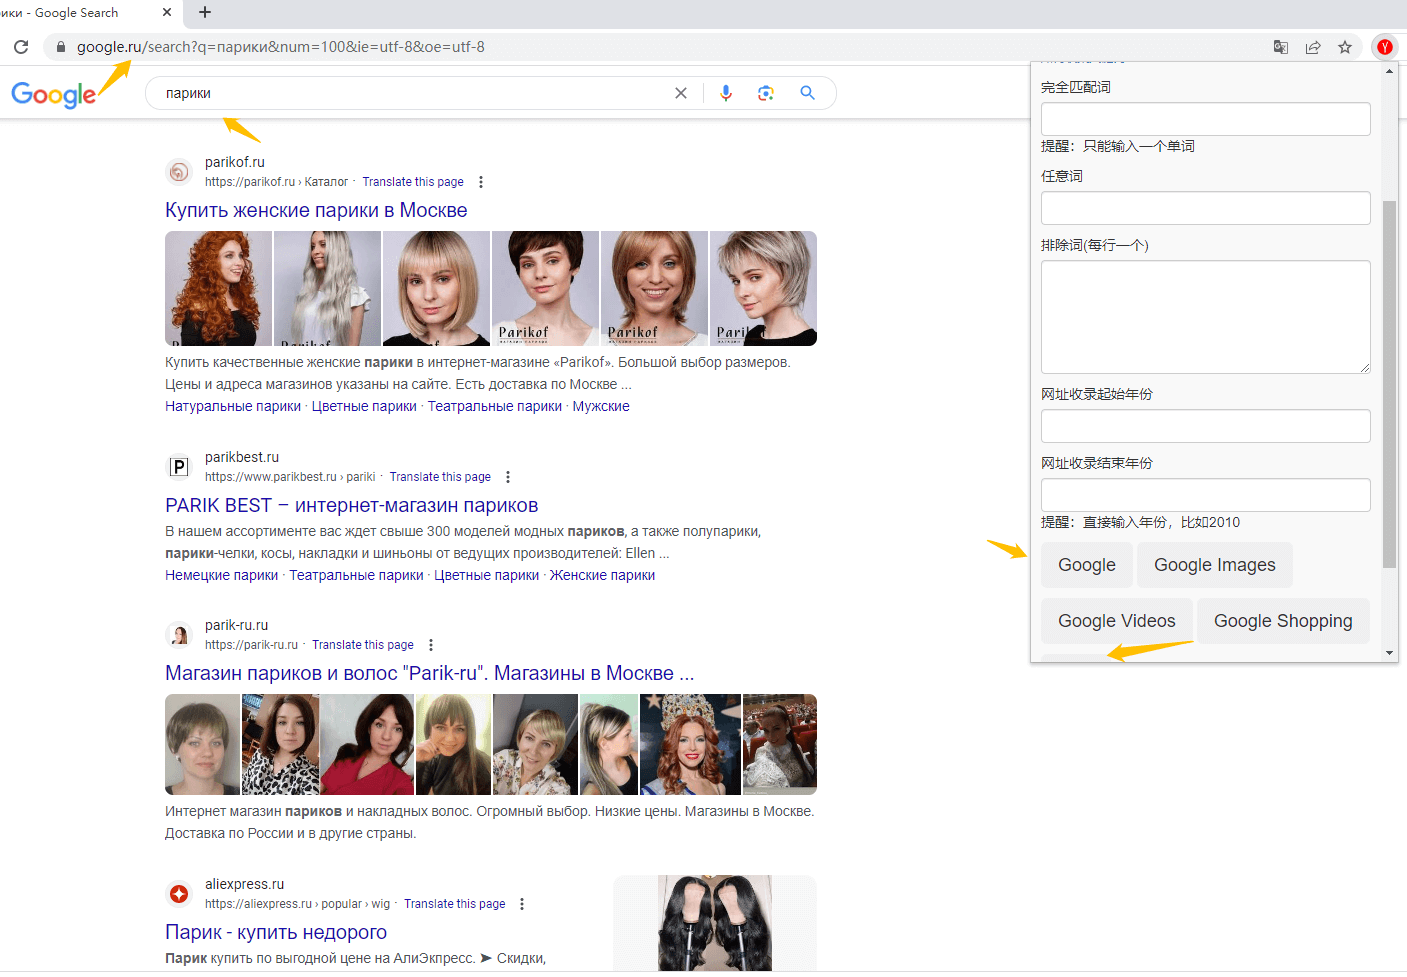The height and width of the screenshot is (977, 1407).
Task: Open the Женские парики sitelink
Action: point(602,575)
